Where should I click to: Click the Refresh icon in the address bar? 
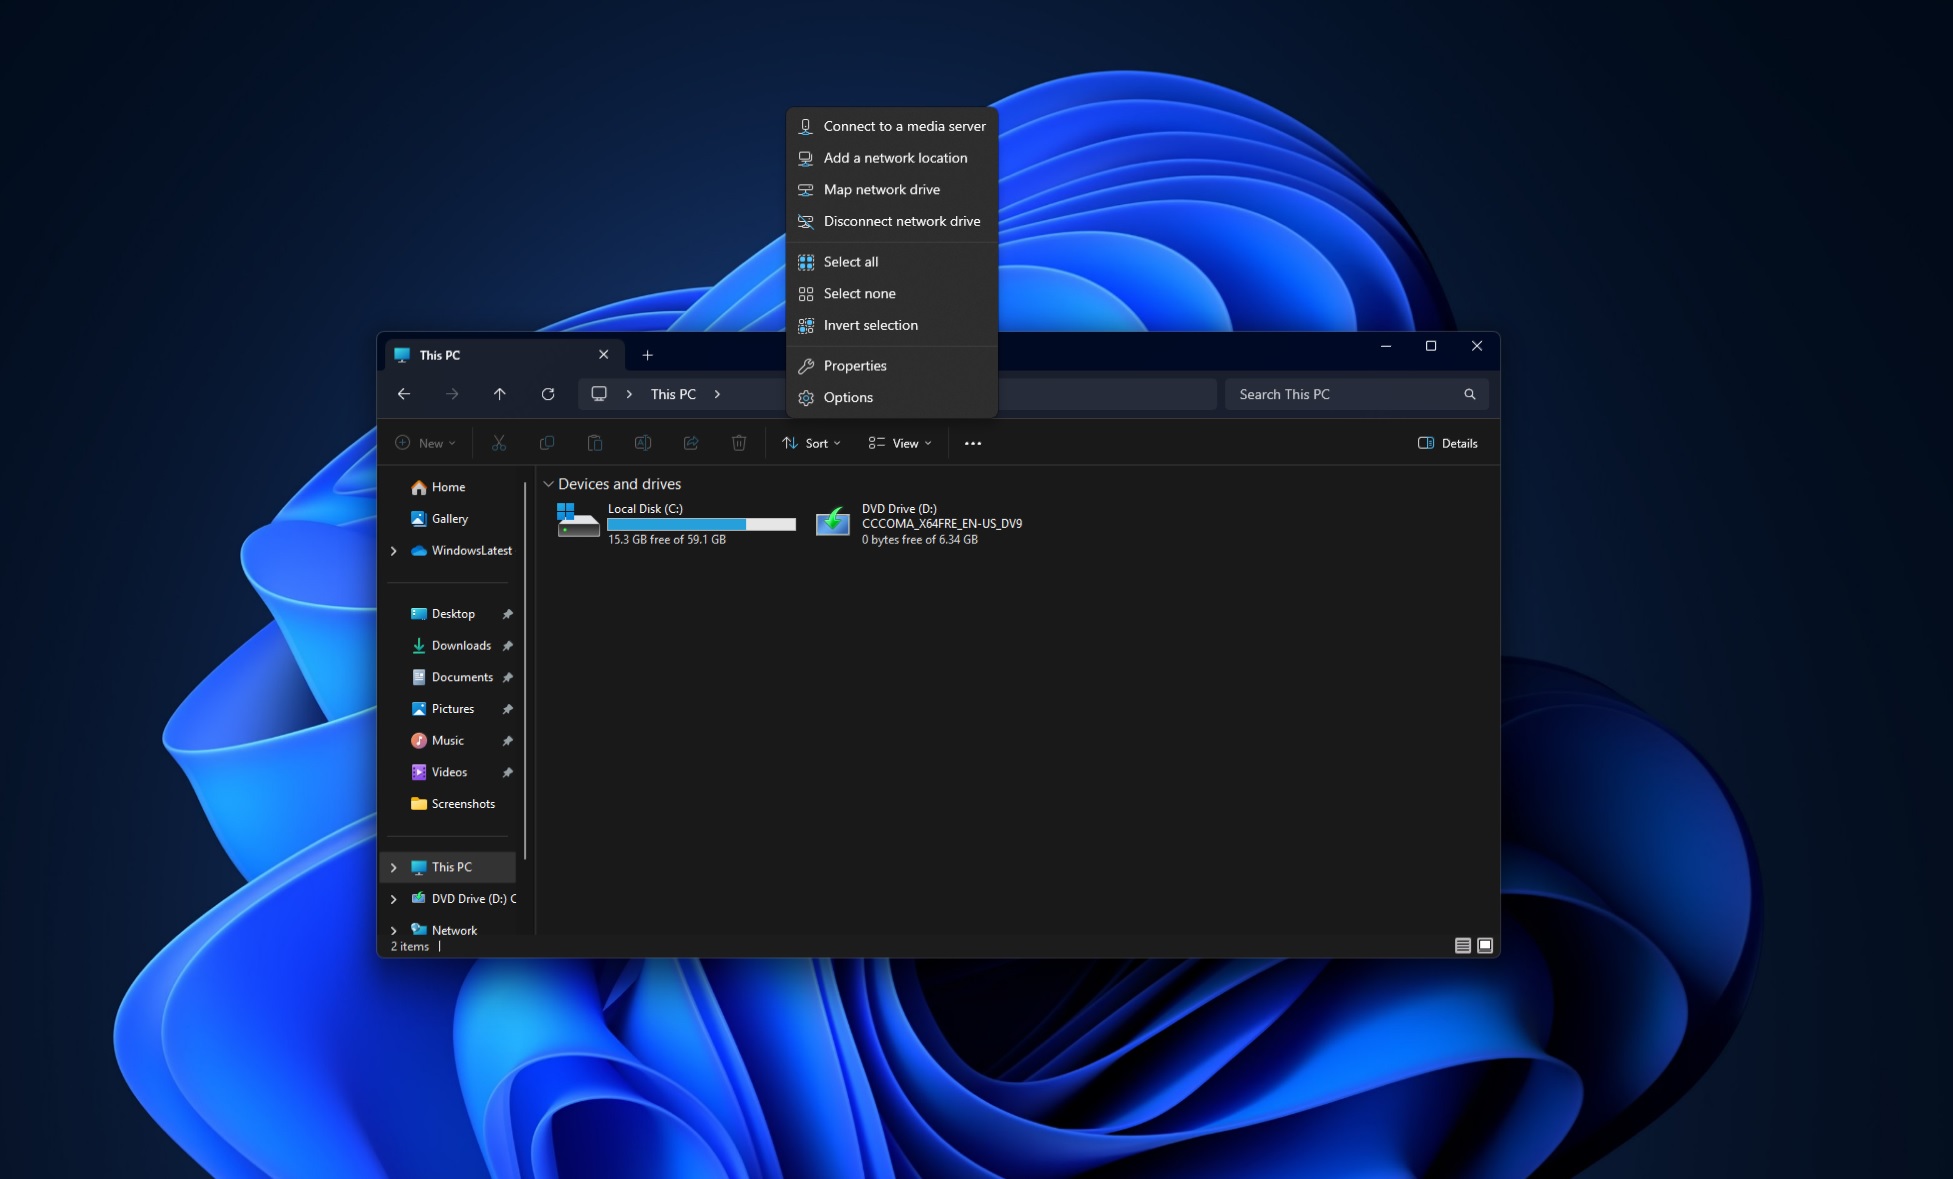click(548, 393)
